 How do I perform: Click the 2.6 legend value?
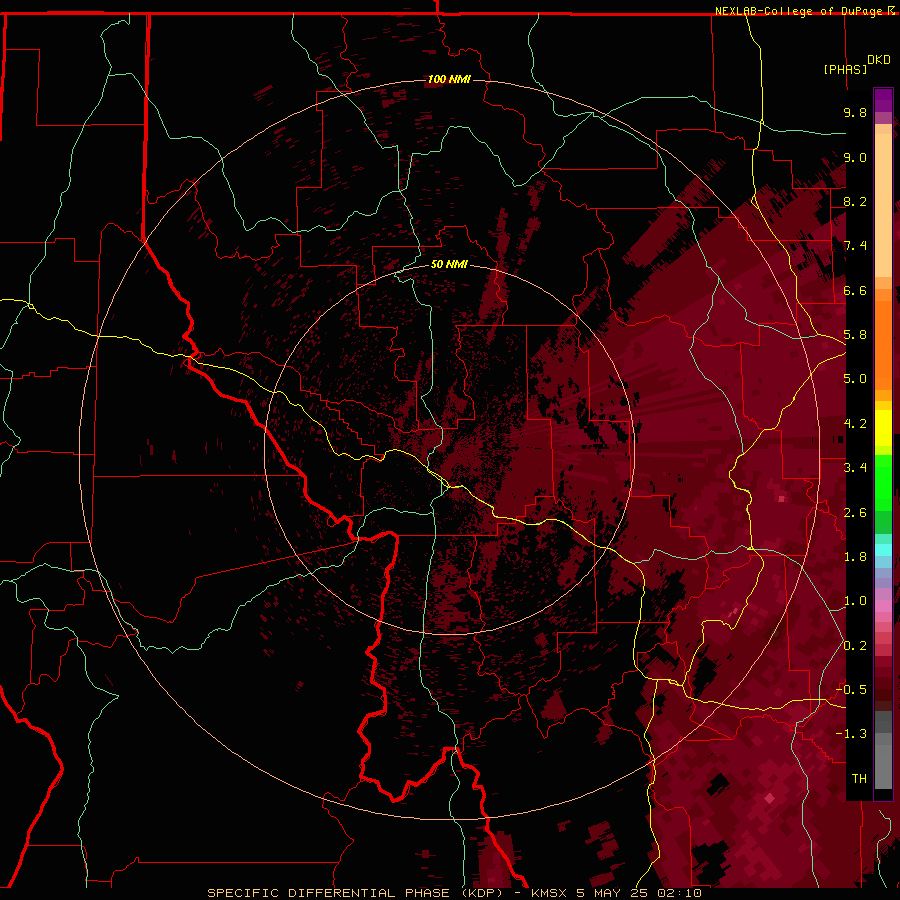tap(855, 513)
